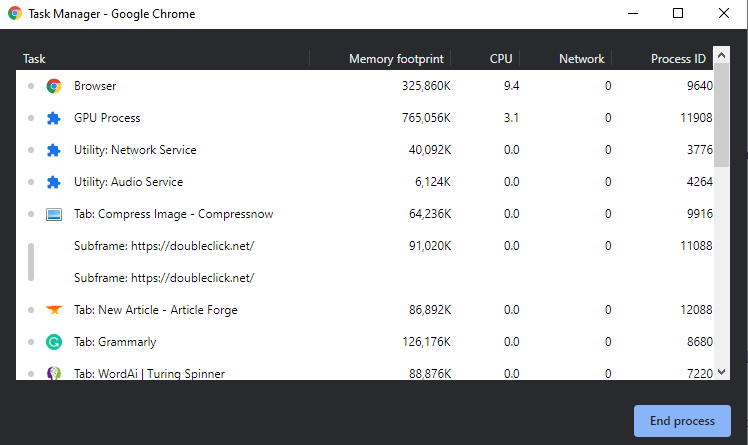
Task: Select the first doubleclick.net subframe row
Action: coord(164,246)
